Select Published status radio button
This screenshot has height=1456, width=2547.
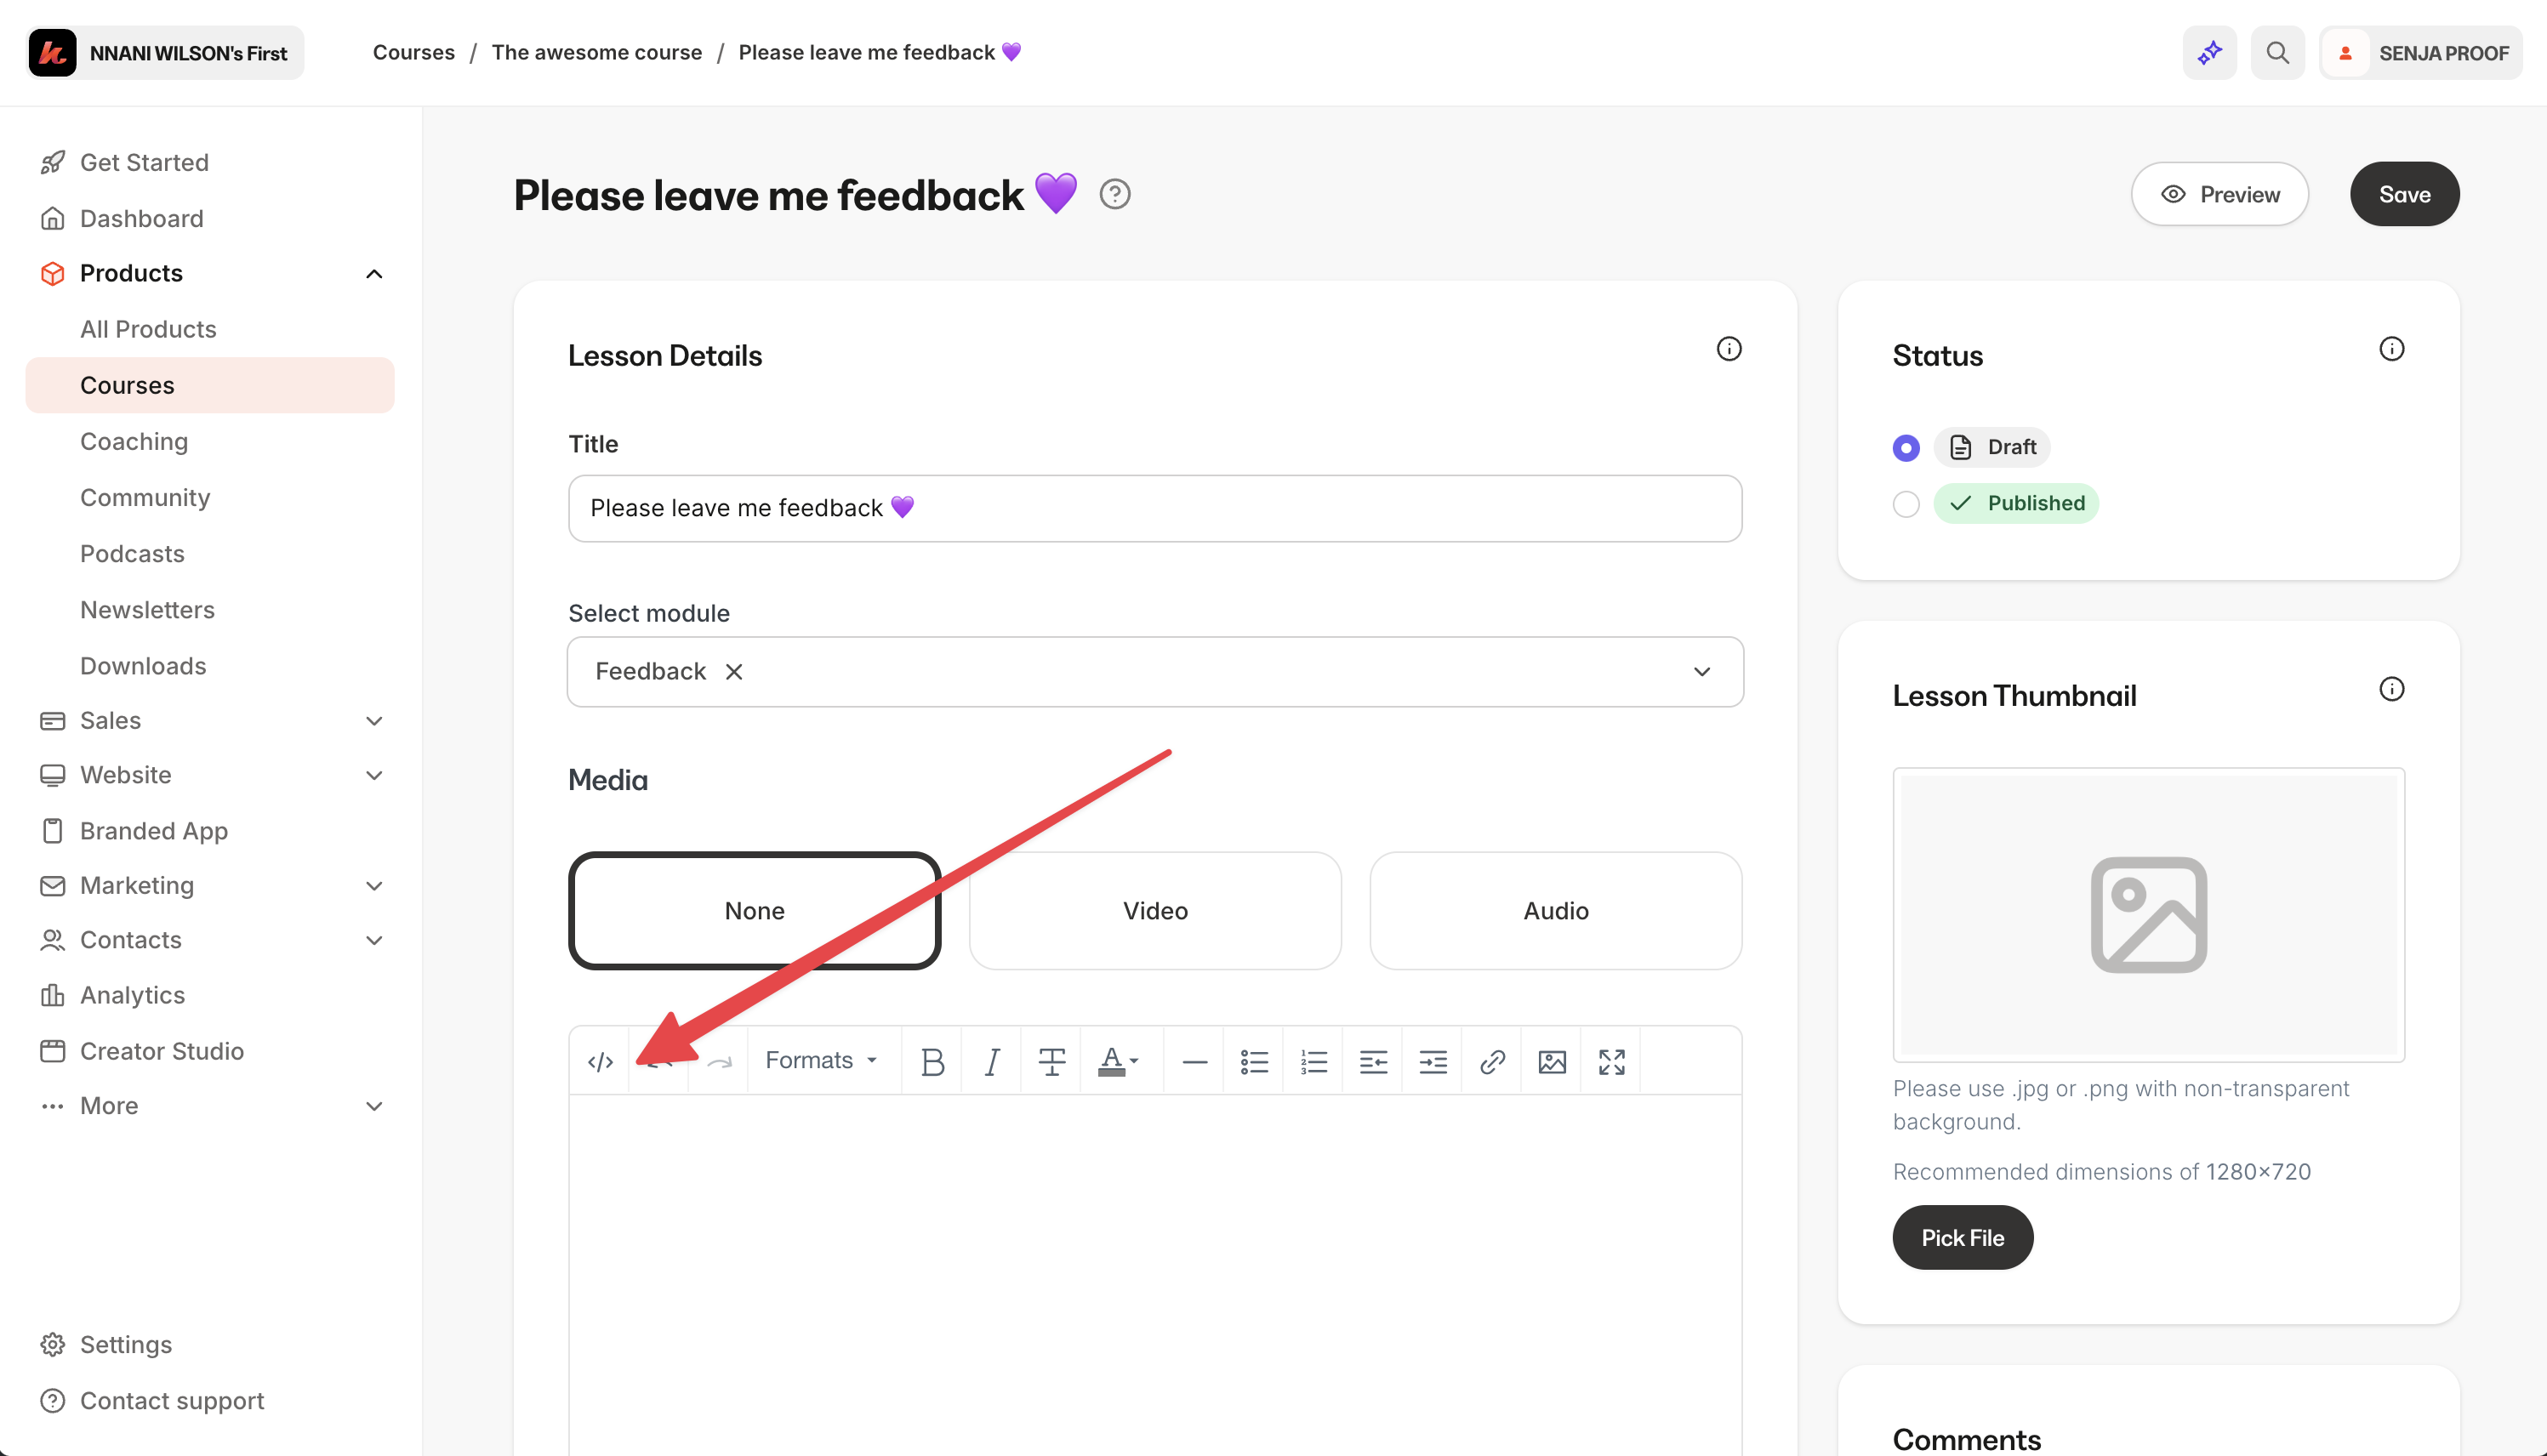[x=1905, y=503]
